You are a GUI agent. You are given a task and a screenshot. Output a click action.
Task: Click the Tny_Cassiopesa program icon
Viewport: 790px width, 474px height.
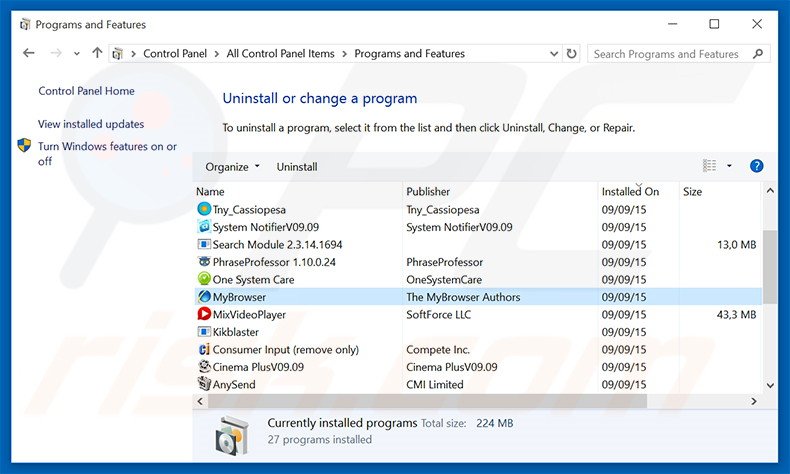204,209
